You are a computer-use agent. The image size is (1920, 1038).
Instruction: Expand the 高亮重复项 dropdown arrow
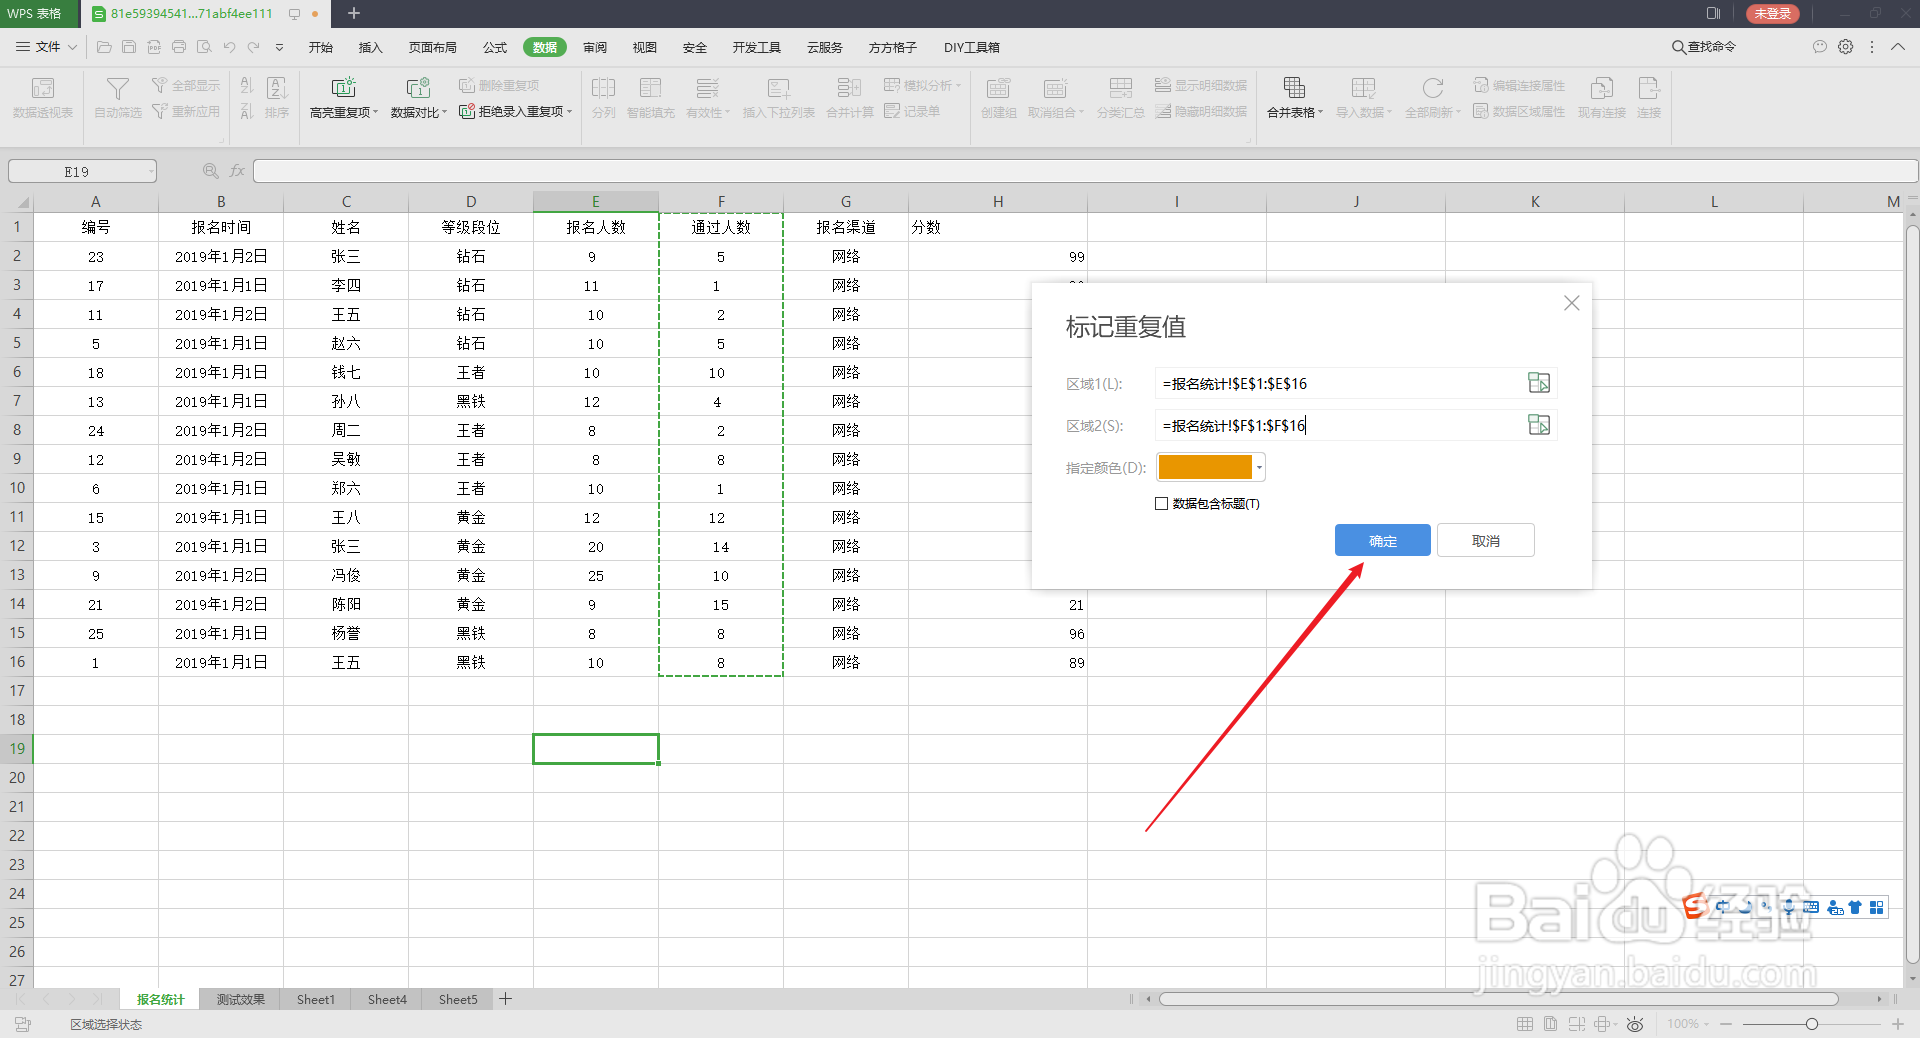(x=376, y=113)
